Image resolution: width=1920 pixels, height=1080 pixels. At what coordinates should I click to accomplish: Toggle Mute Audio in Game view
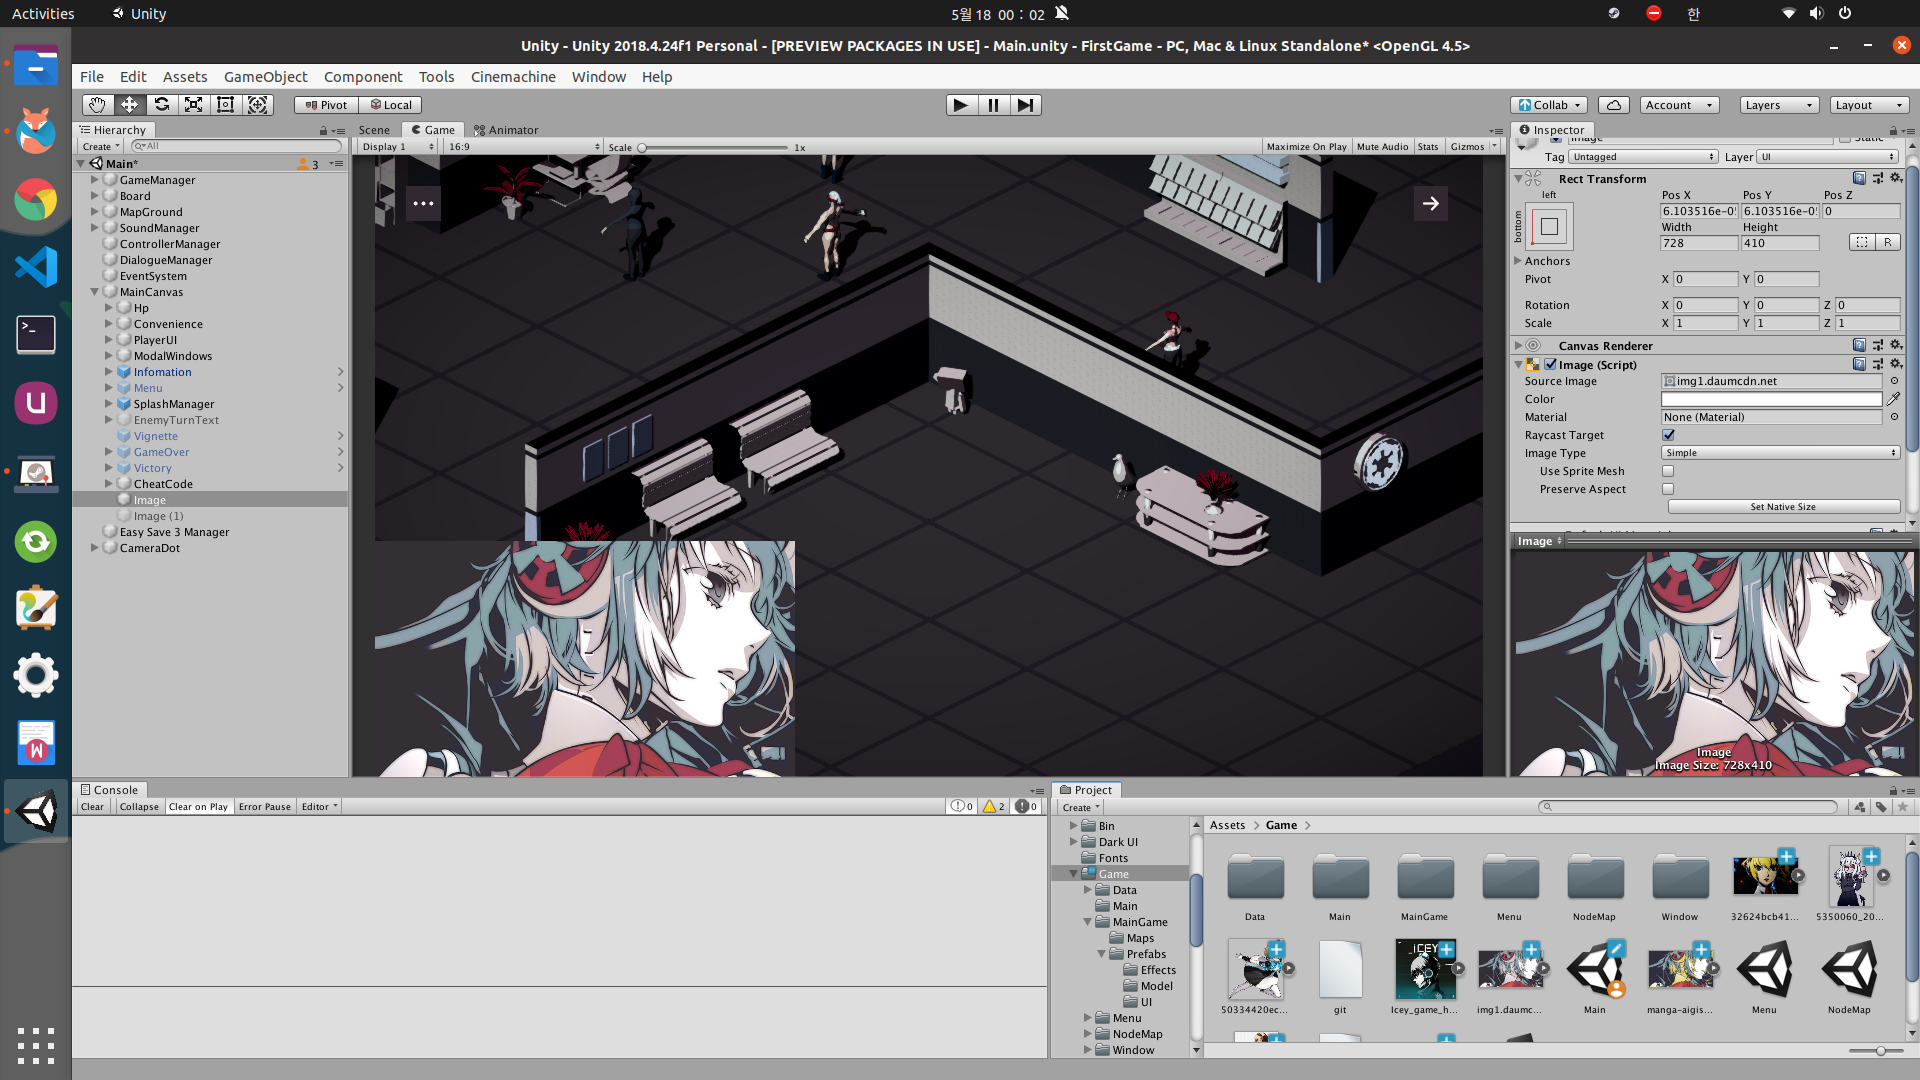click(1382, 147)
